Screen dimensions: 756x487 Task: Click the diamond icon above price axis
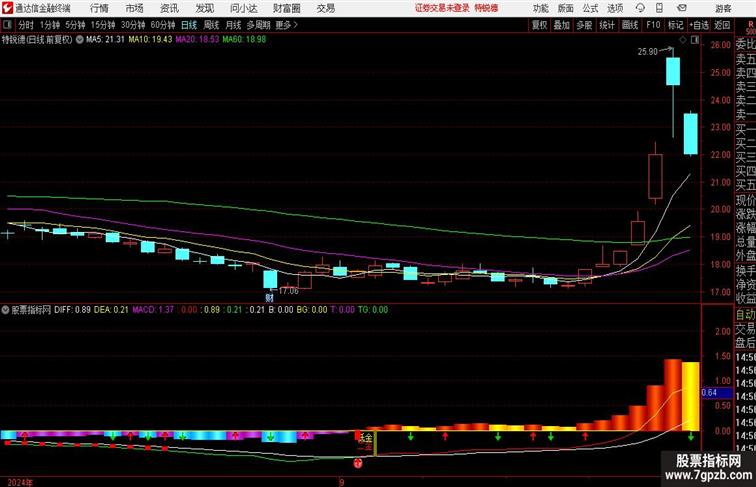(683, 40)
